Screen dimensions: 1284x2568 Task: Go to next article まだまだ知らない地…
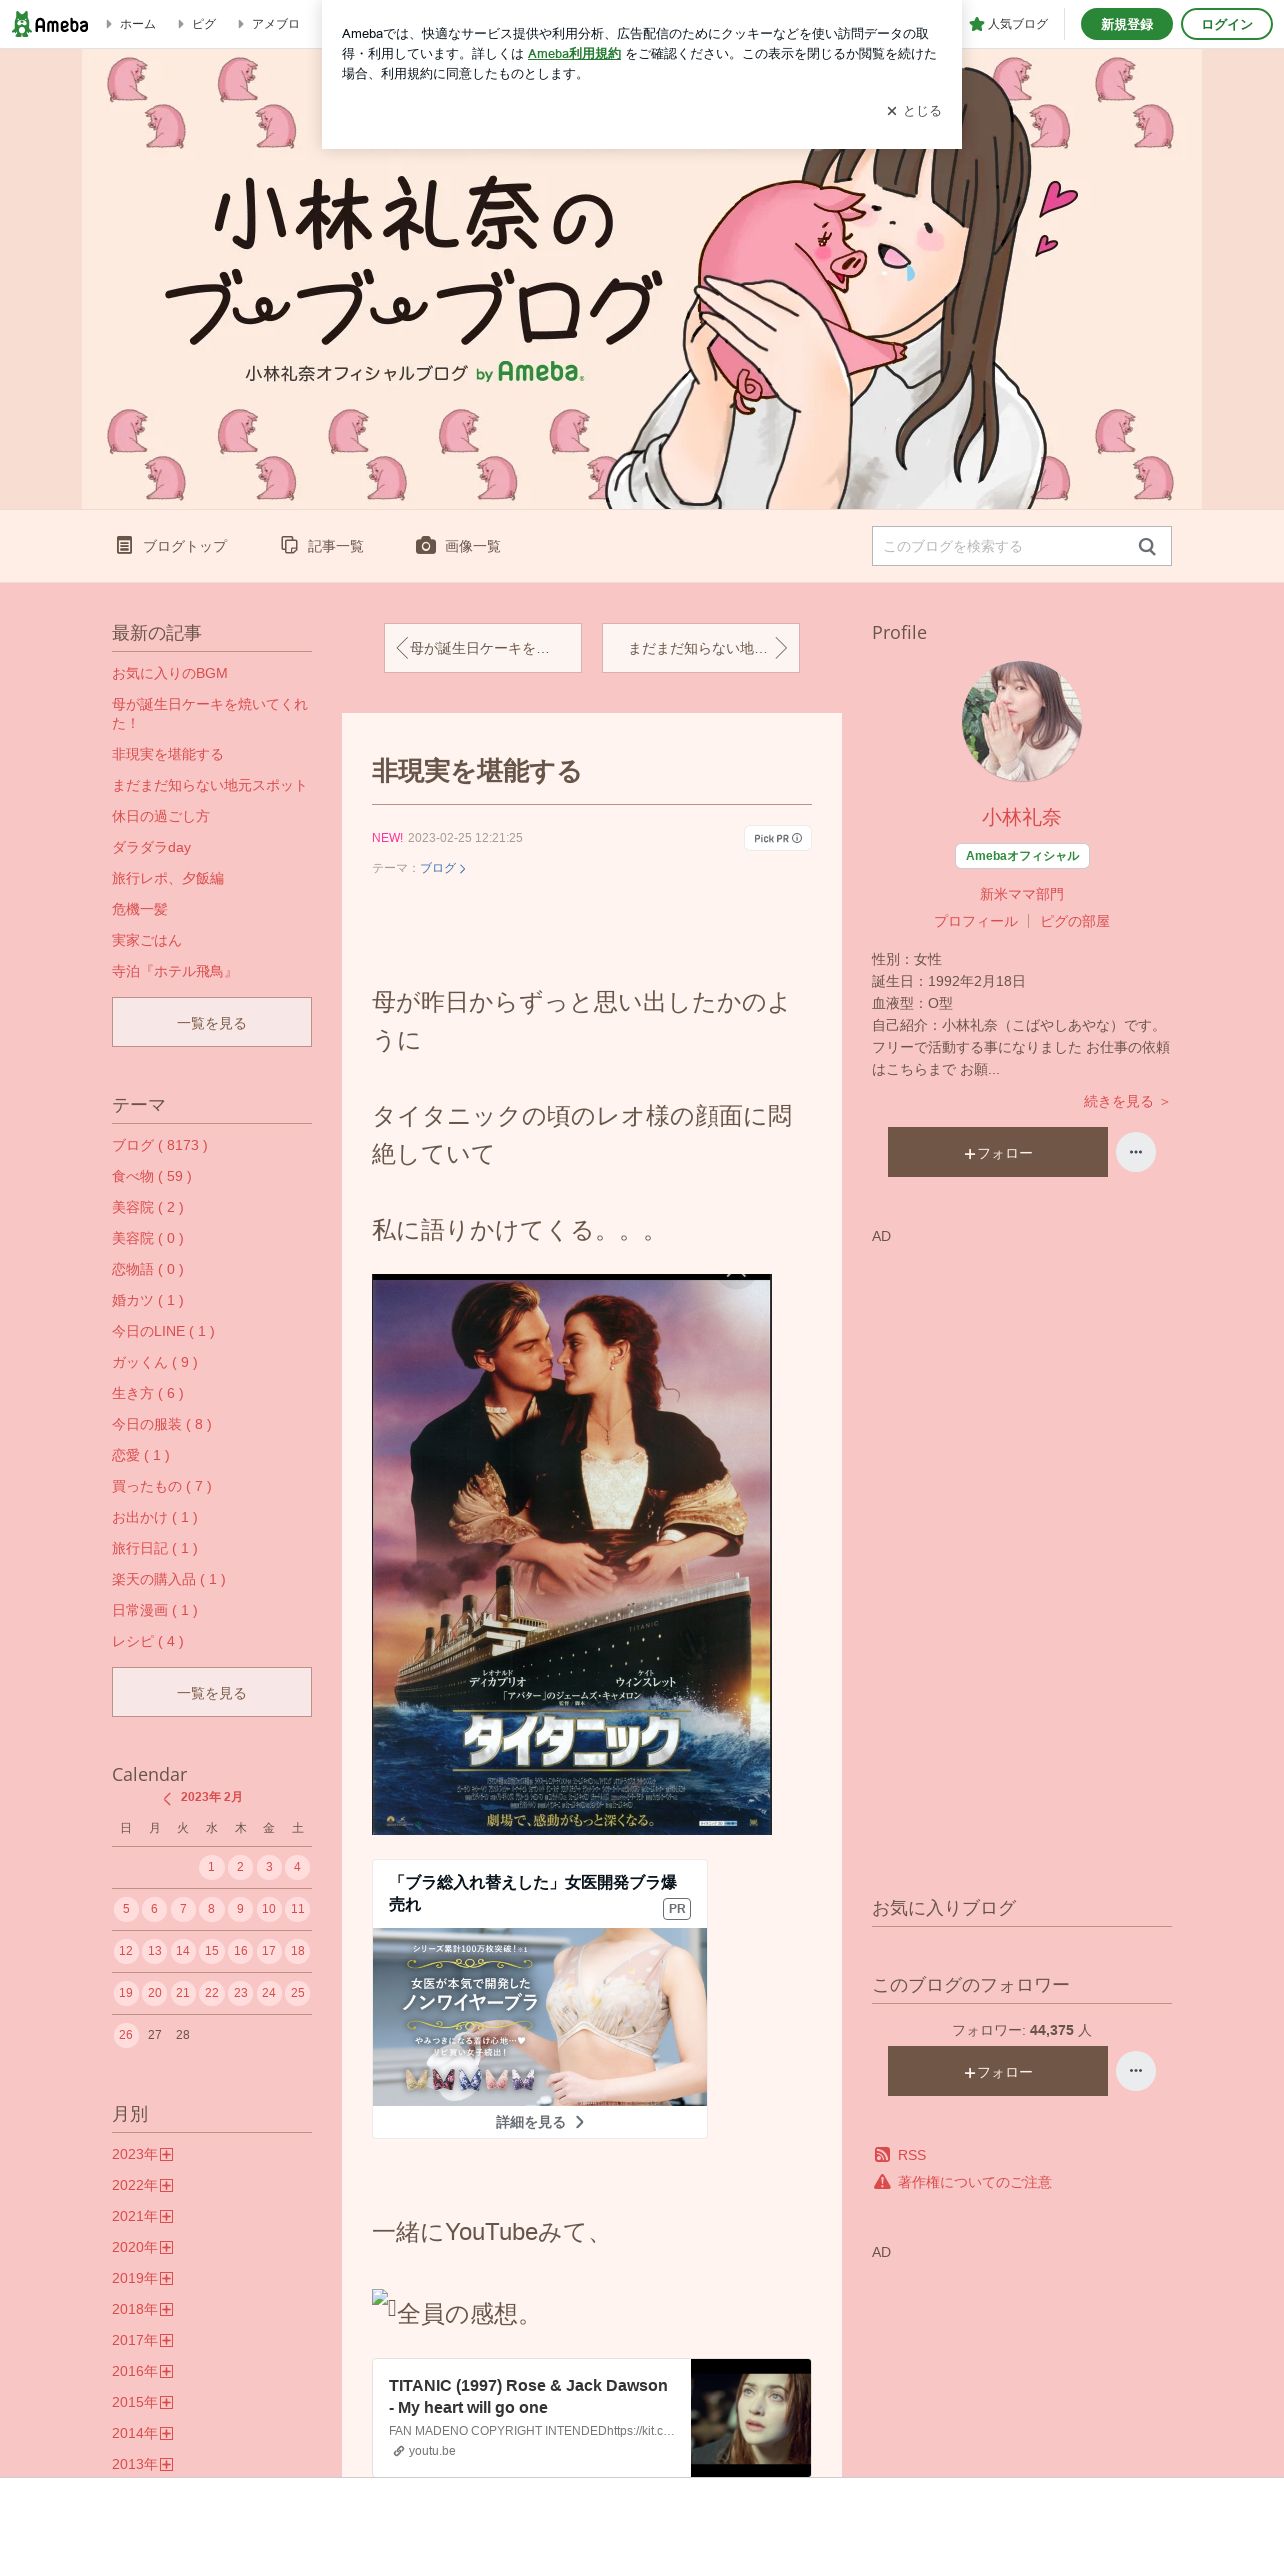click(701, 648)
